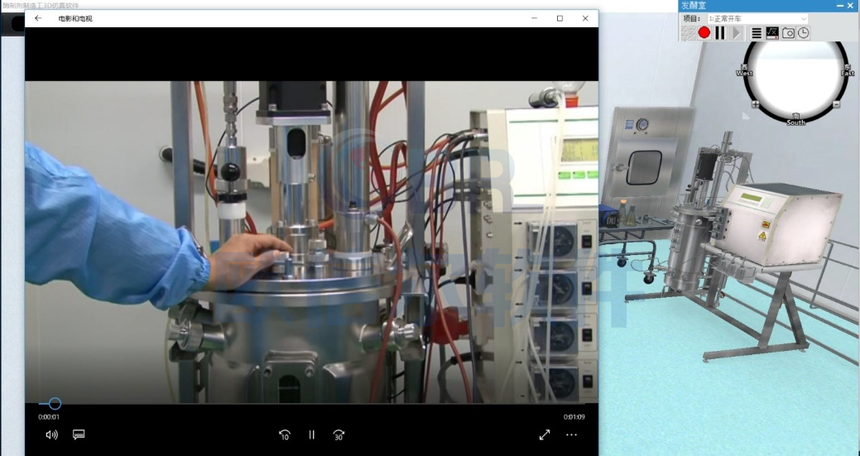
Task: Click the lightning bolt icon in the simulation toolbar
Action: point(689,33)
